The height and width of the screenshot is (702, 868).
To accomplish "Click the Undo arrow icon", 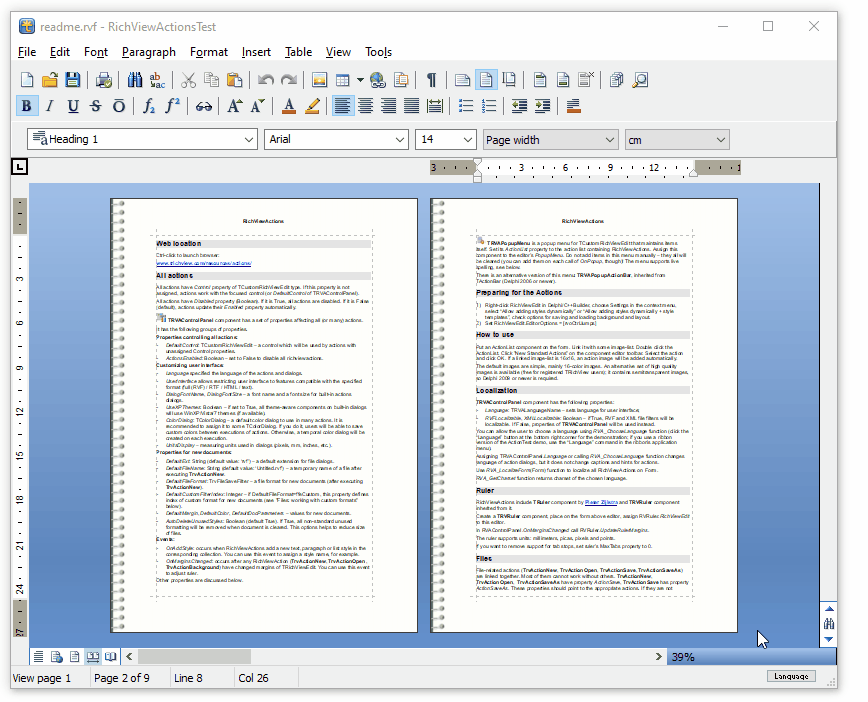I will click(x=265, y=80).
